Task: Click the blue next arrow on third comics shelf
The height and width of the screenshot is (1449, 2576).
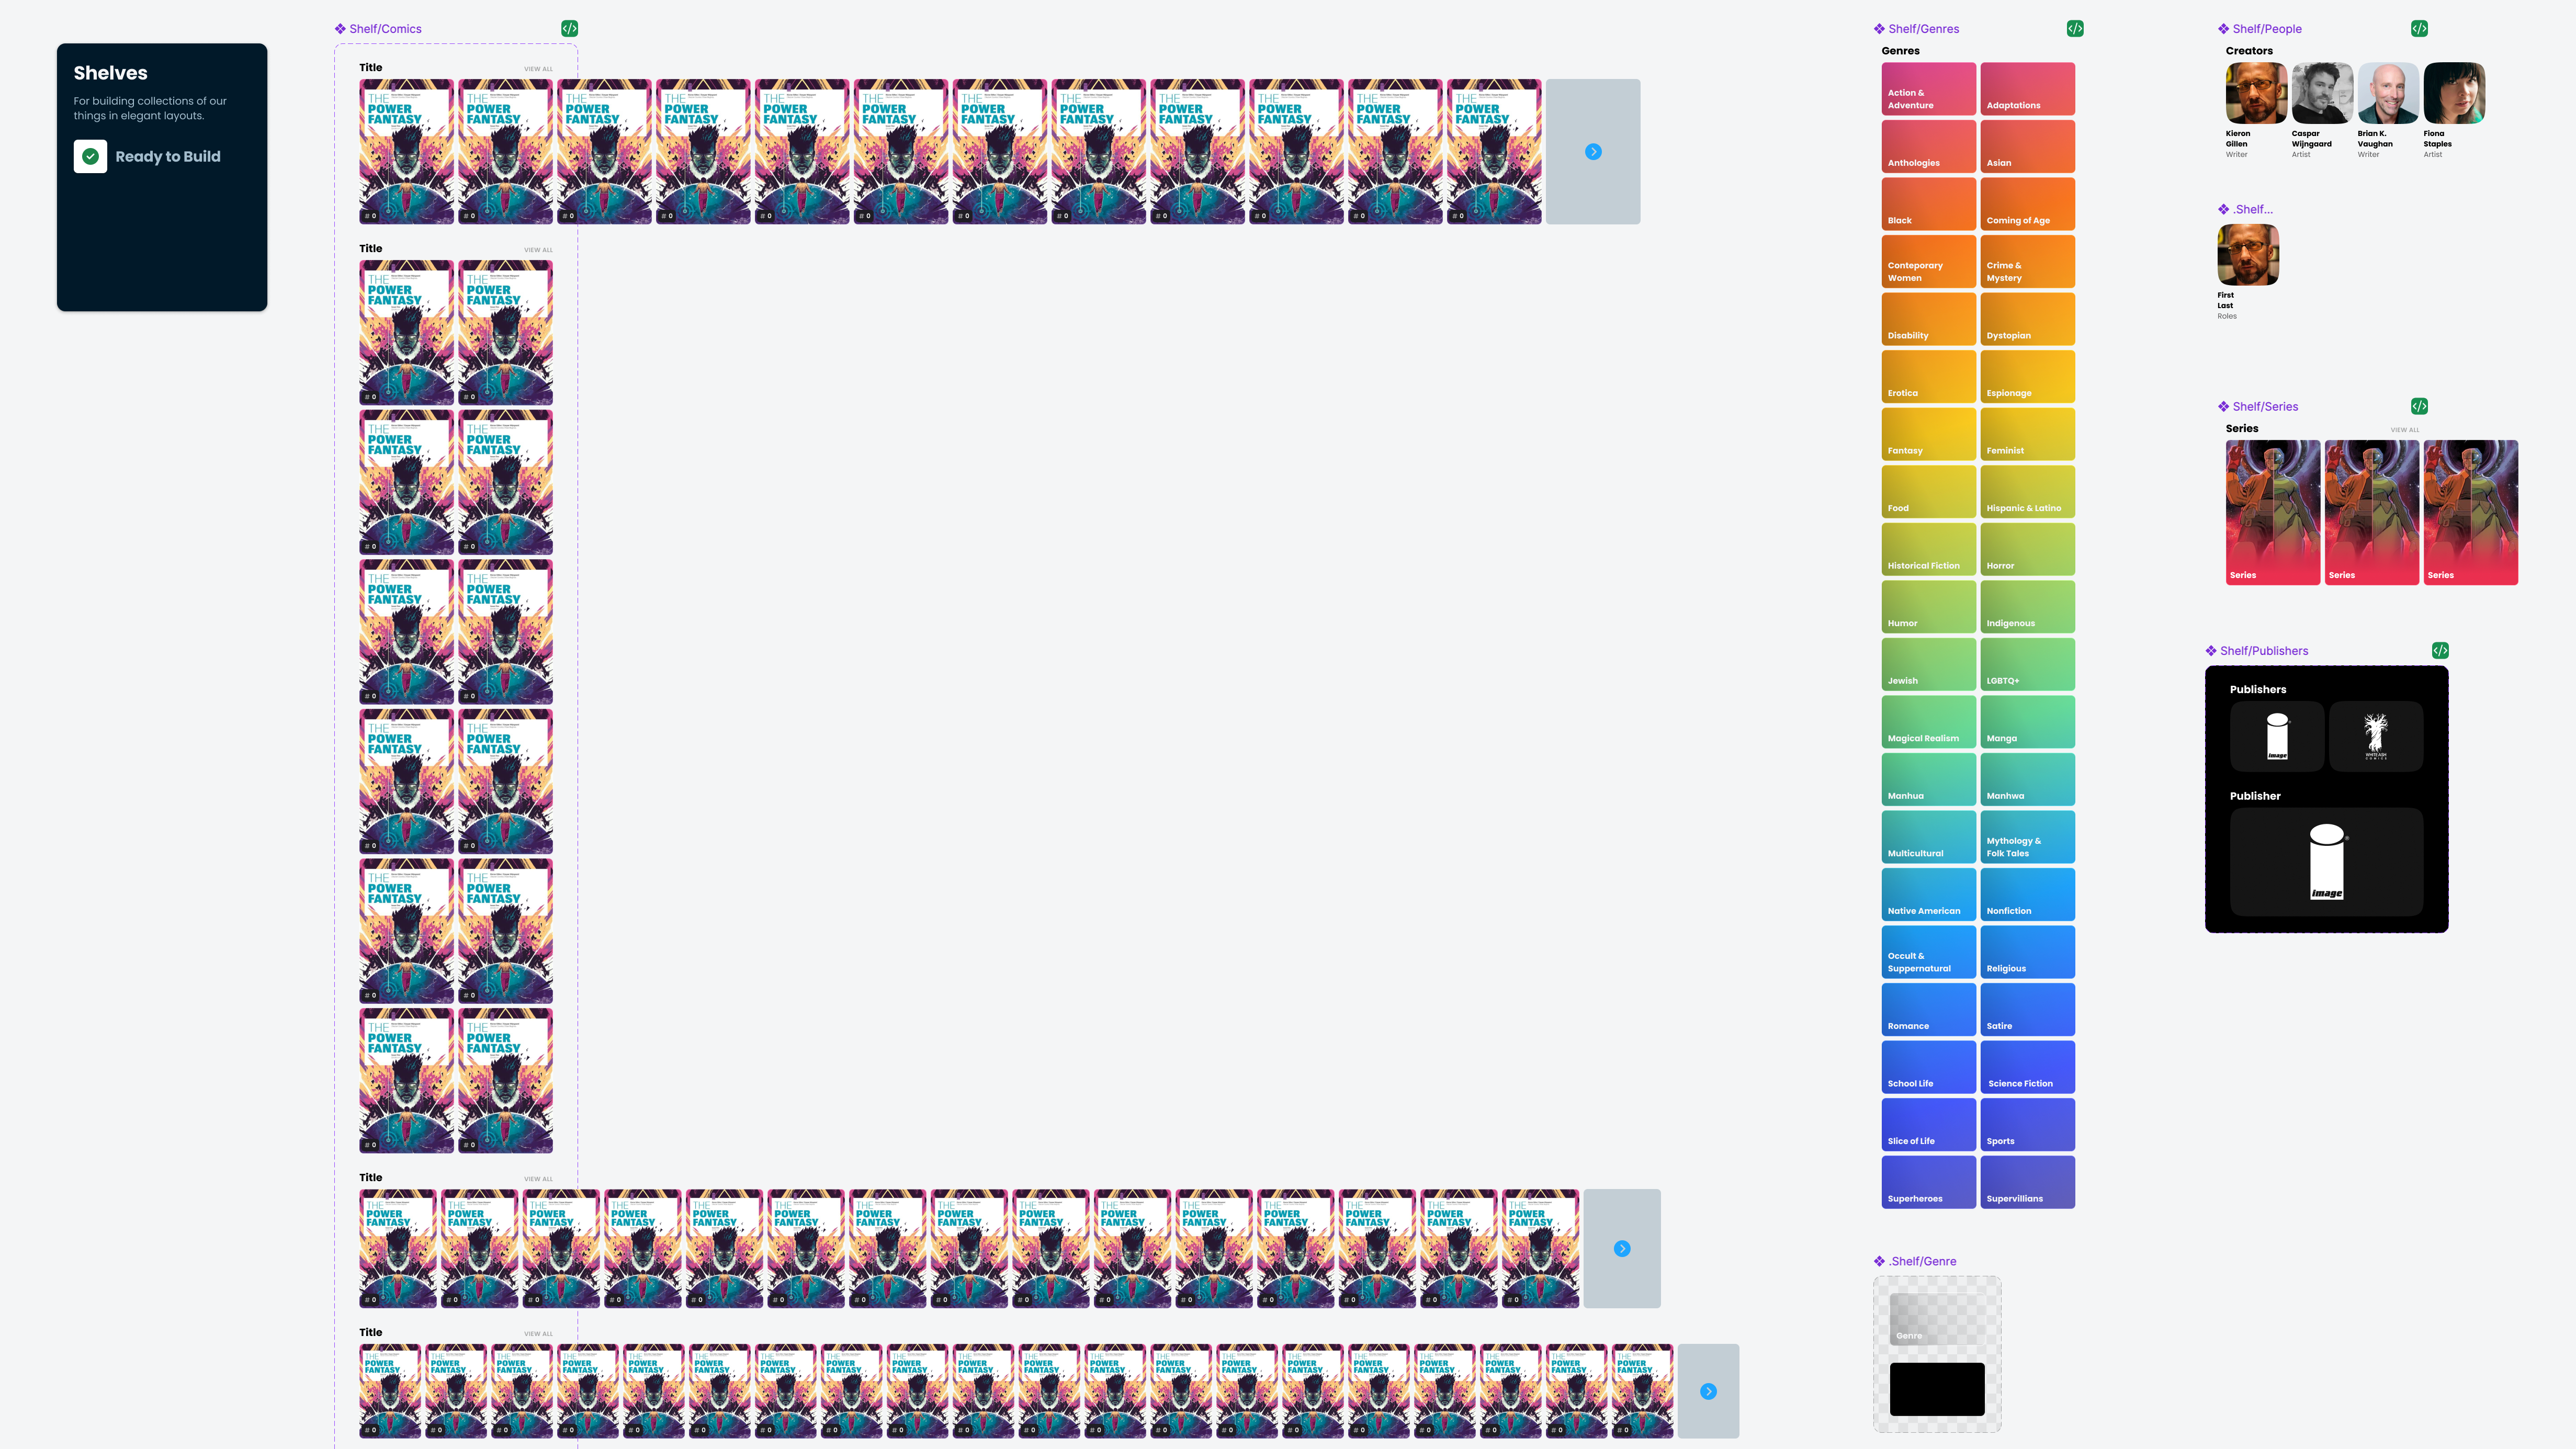Action: (1622, 1248)
